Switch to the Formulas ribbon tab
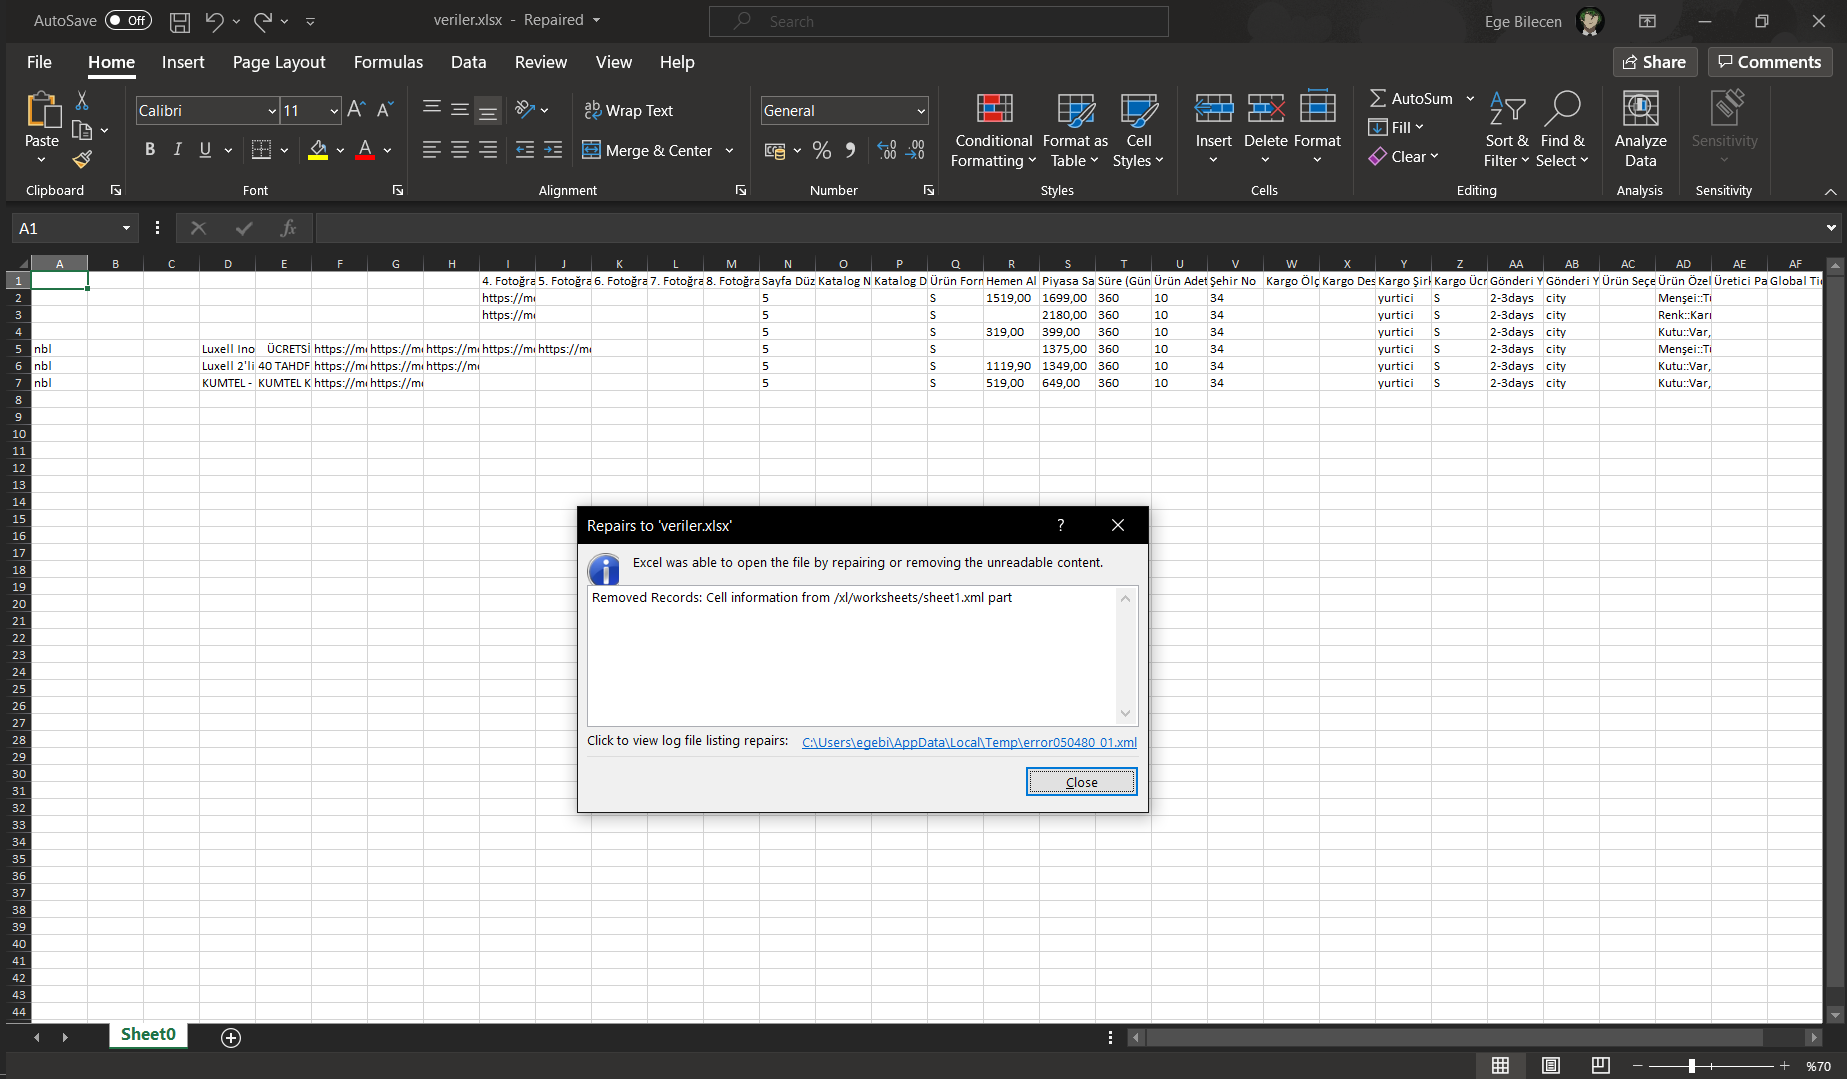The width and height of the screenshot is (1847, 1079). click(388, 62)
